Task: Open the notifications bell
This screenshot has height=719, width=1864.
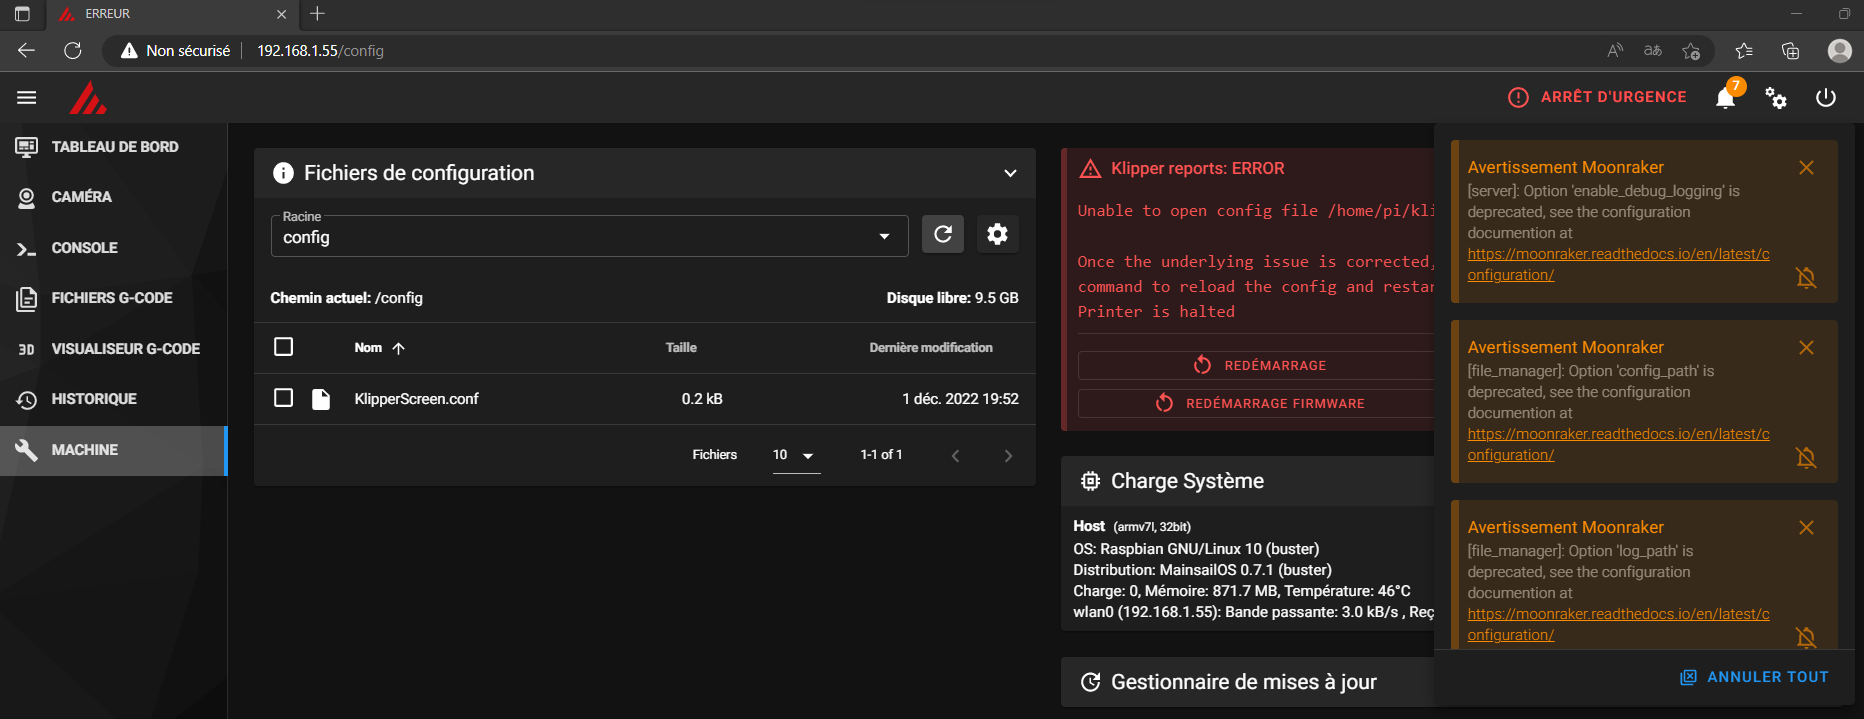Action: pos(1725,97)
